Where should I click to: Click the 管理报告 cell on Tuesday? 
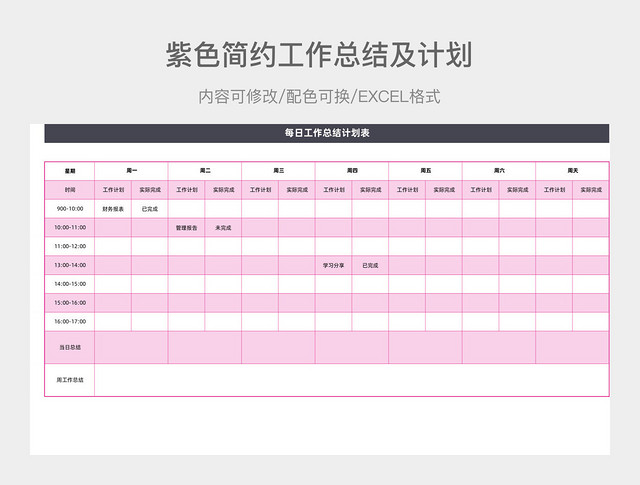[x=187, y=227]
